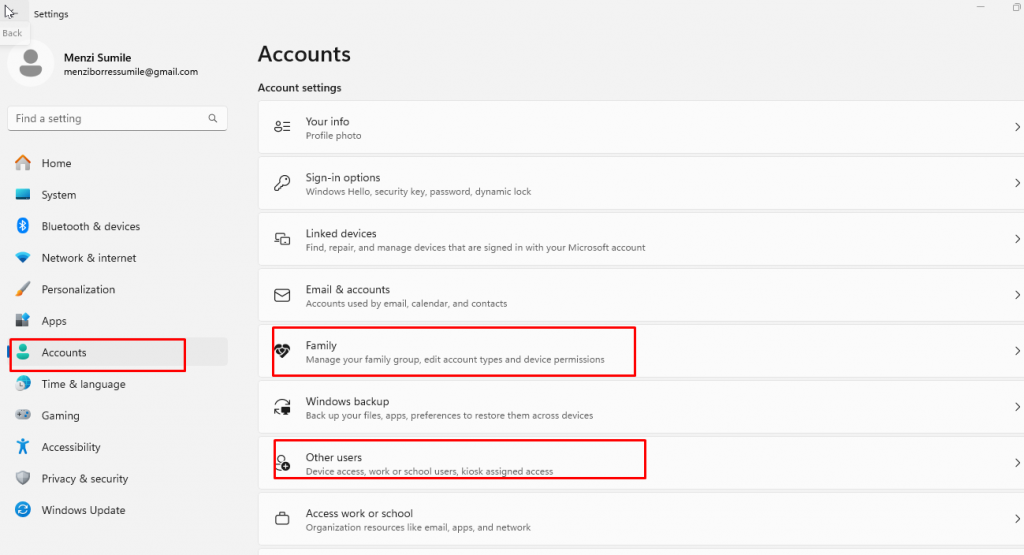Click 'Manage your family group' description text
This screenshot has width=1024, height=555.
(x=455, y=360)
